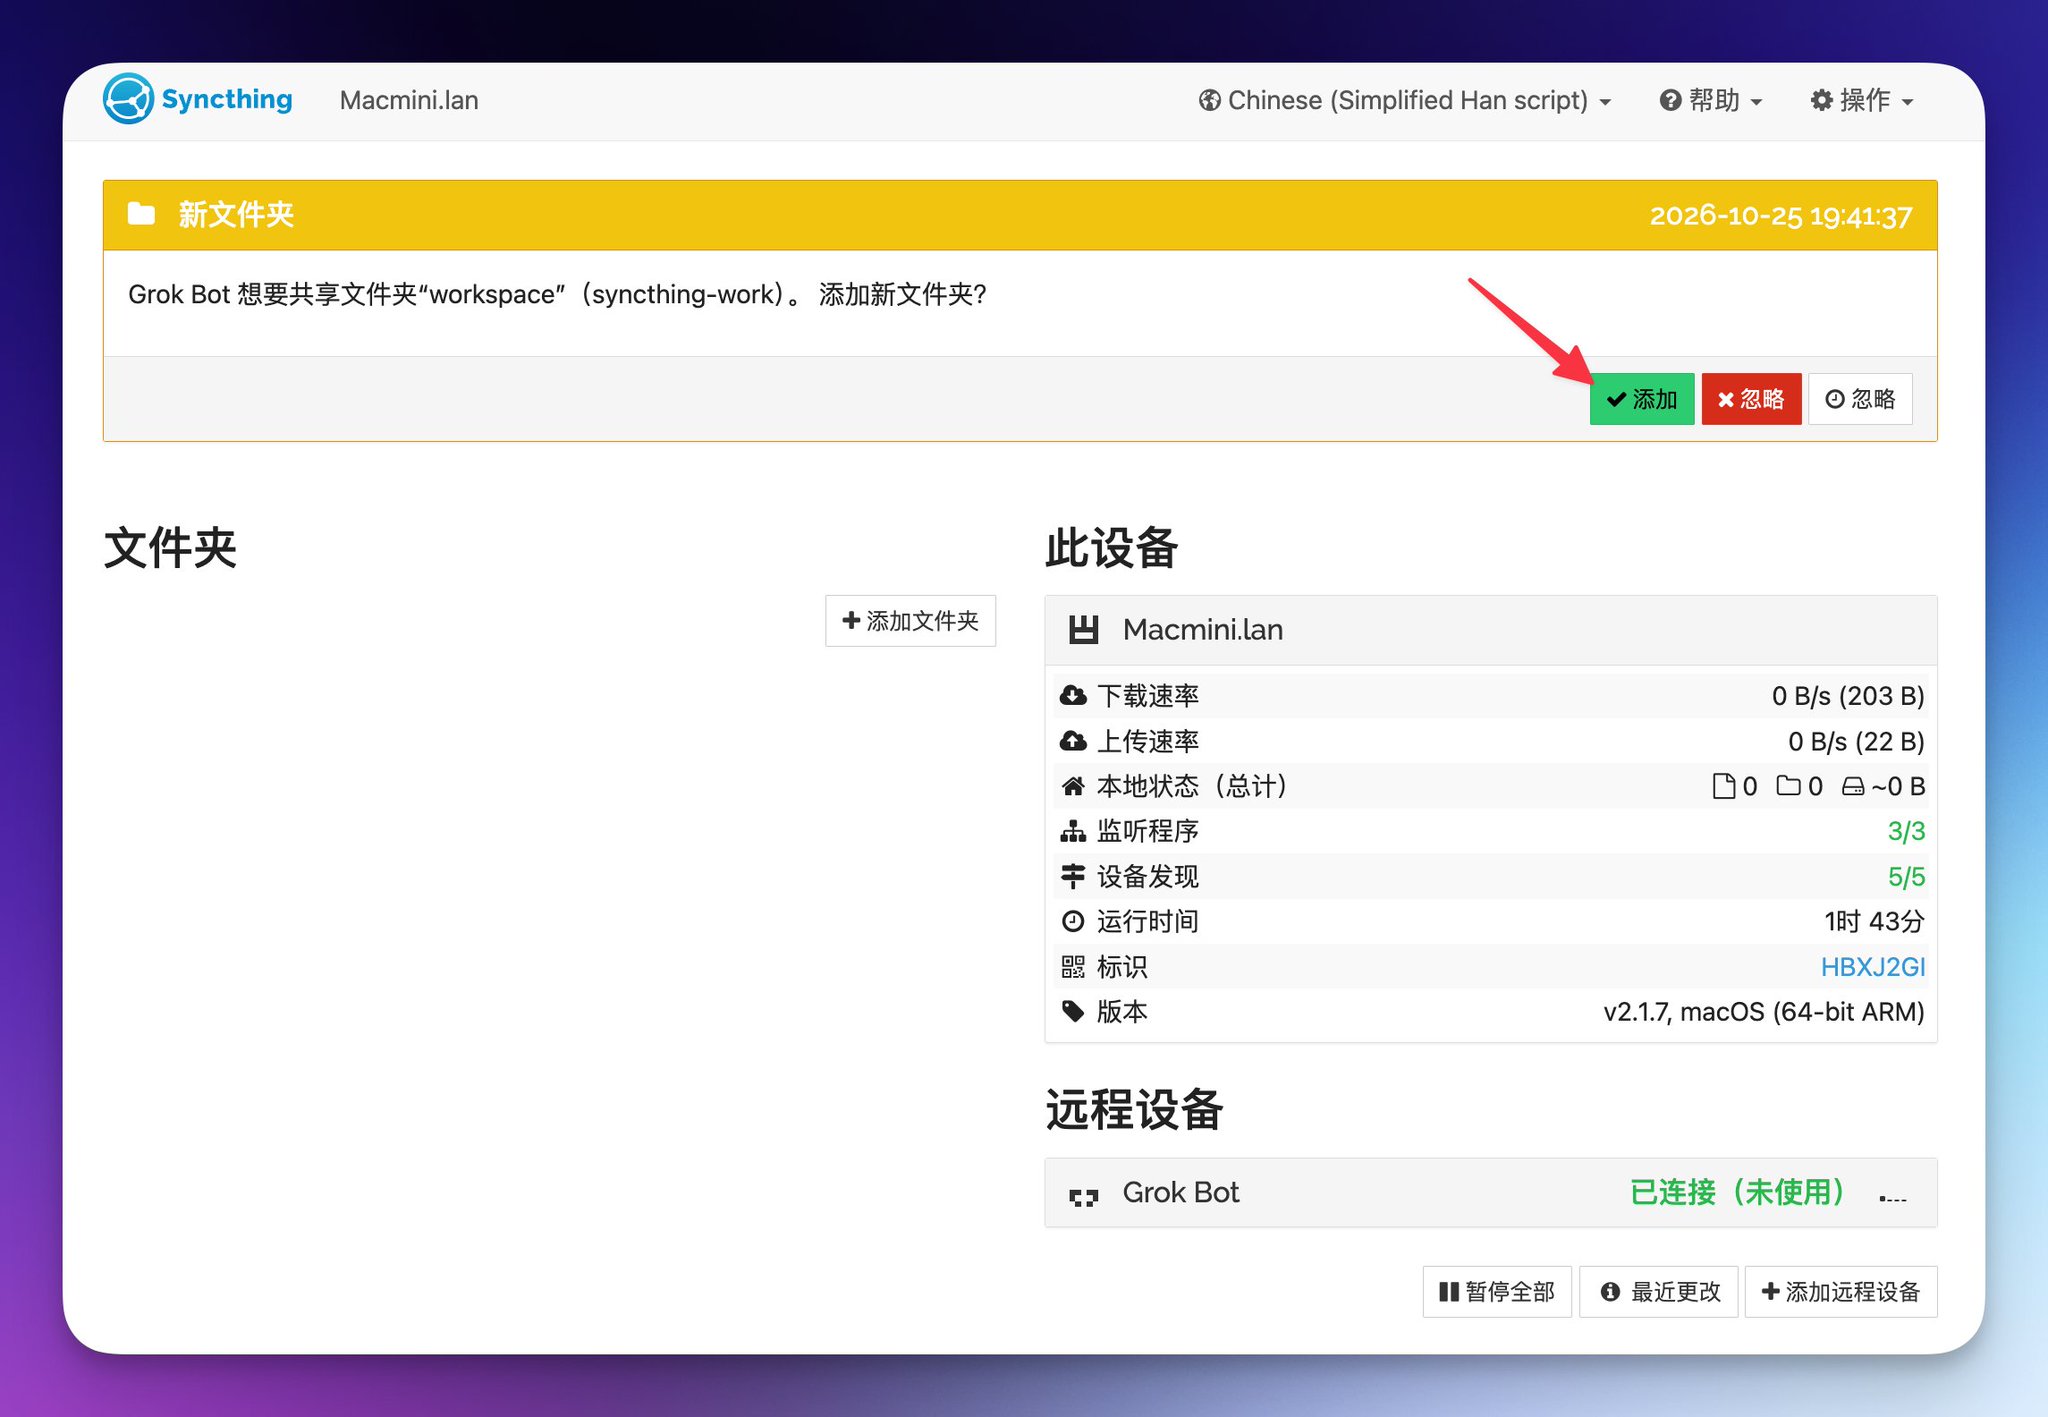Click the house icon beside 本地状态
This screenshot has width=2048, height=1417.
coord(1073,786)
